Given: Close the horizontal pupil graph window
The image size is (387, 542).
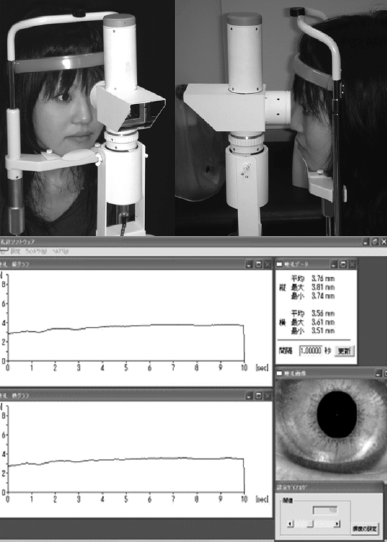Looking at the screenshot, I should [267, 396].
